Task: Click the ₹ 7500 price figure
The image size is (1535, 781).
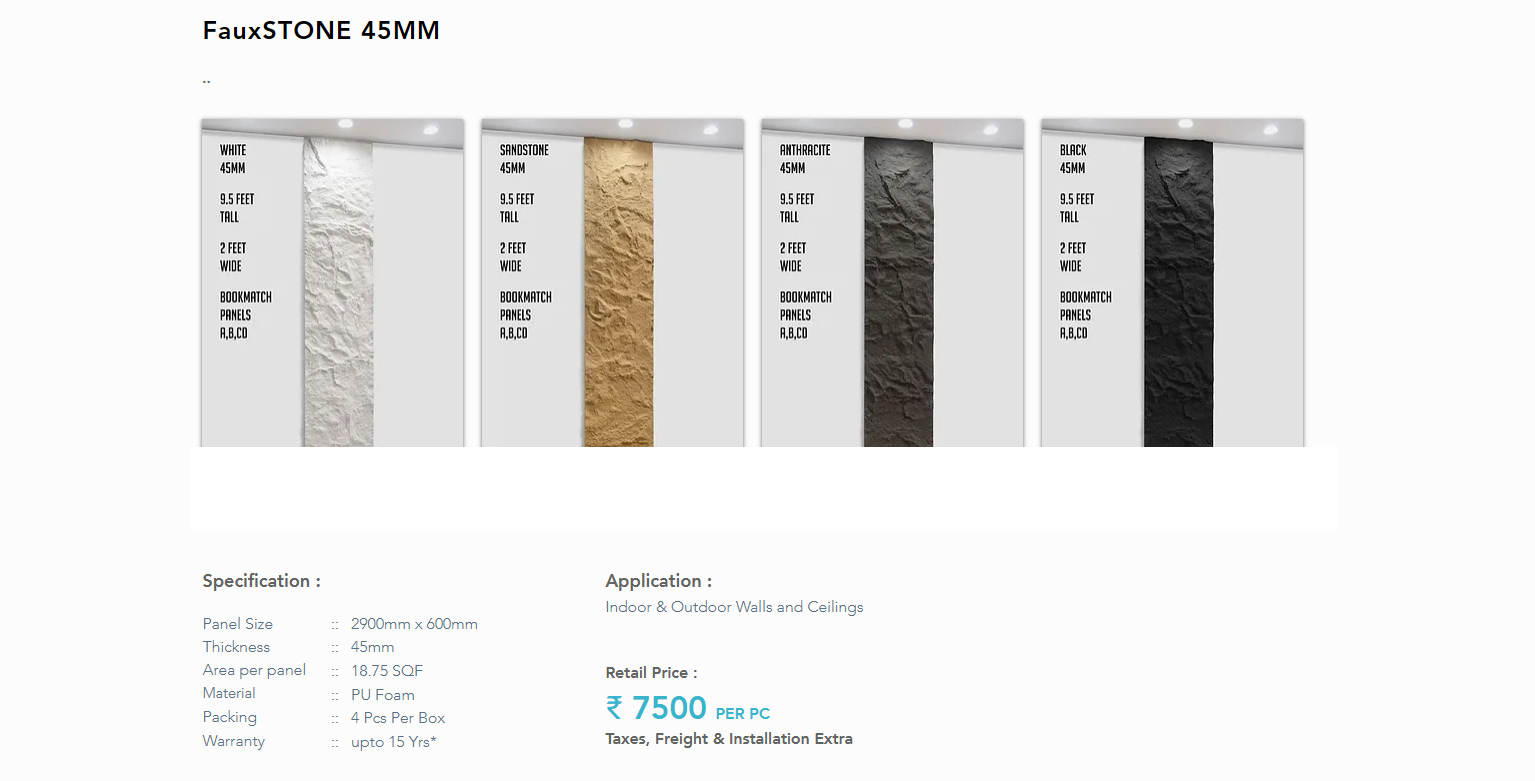Action: click(x=656, y=708)
